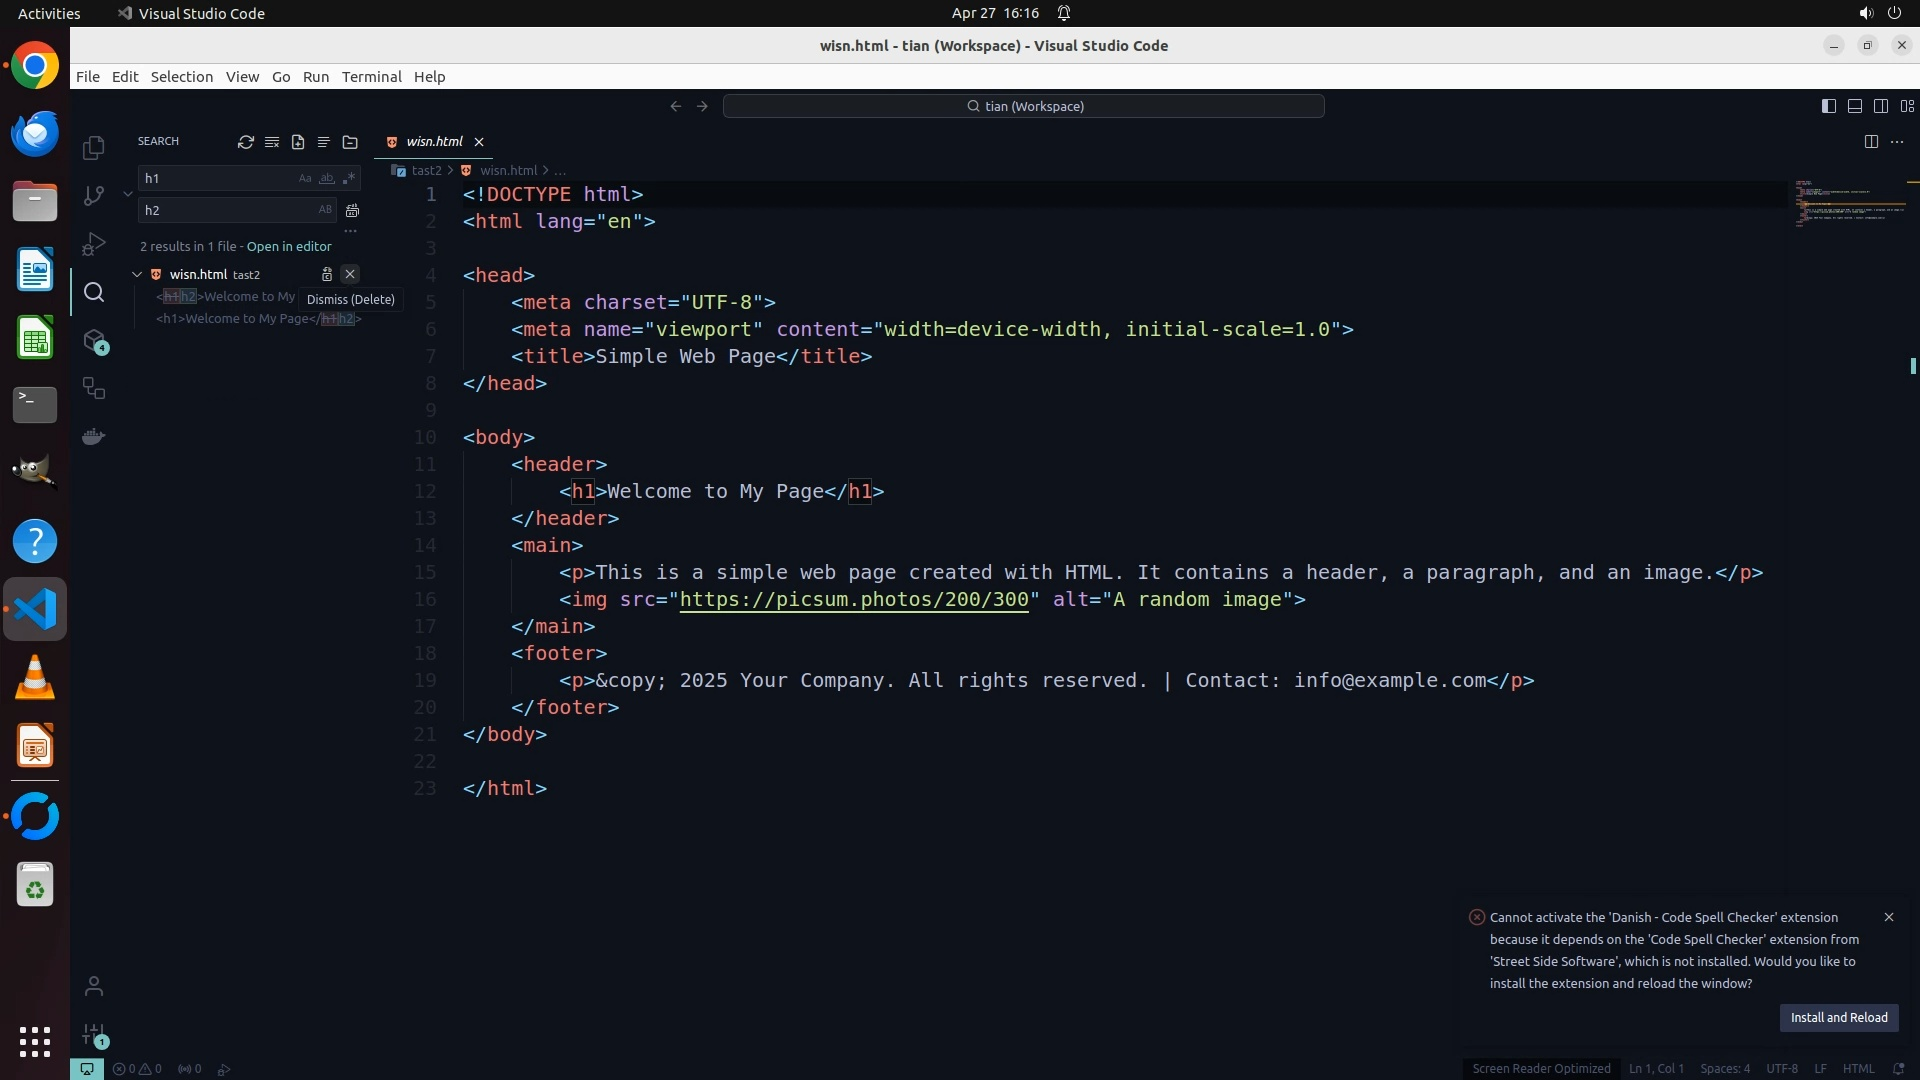The height and width of the screenshot is (1080, 1920).
Task: Select the wisn.html editor tab
Action: click(x=434, y=142)
